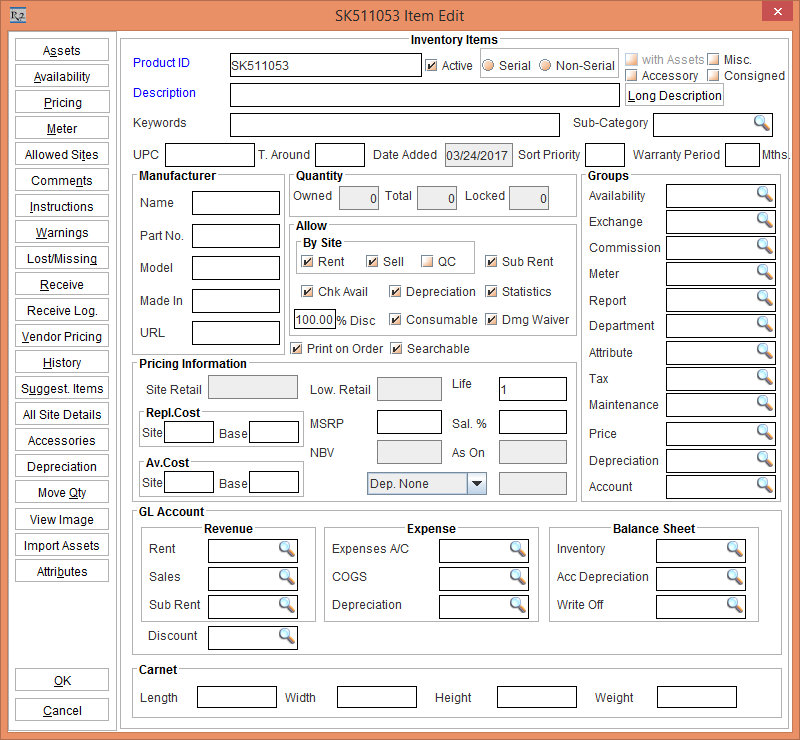Open Exchange group lookup magnifier
The height and width of the screenshot is (740, 800).
(x=765, y=220)
